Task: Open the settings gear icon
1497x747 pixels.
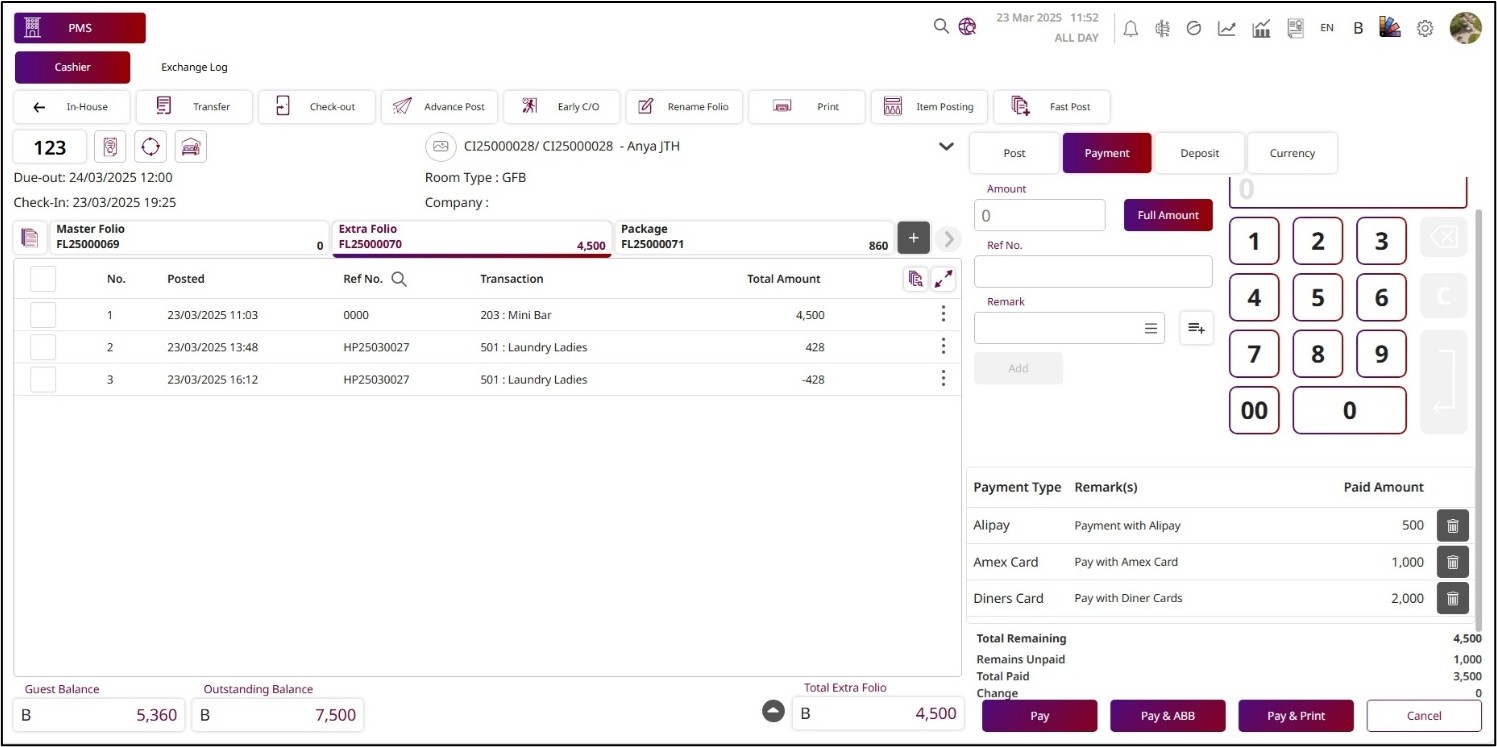Action: click(1425, 28)
